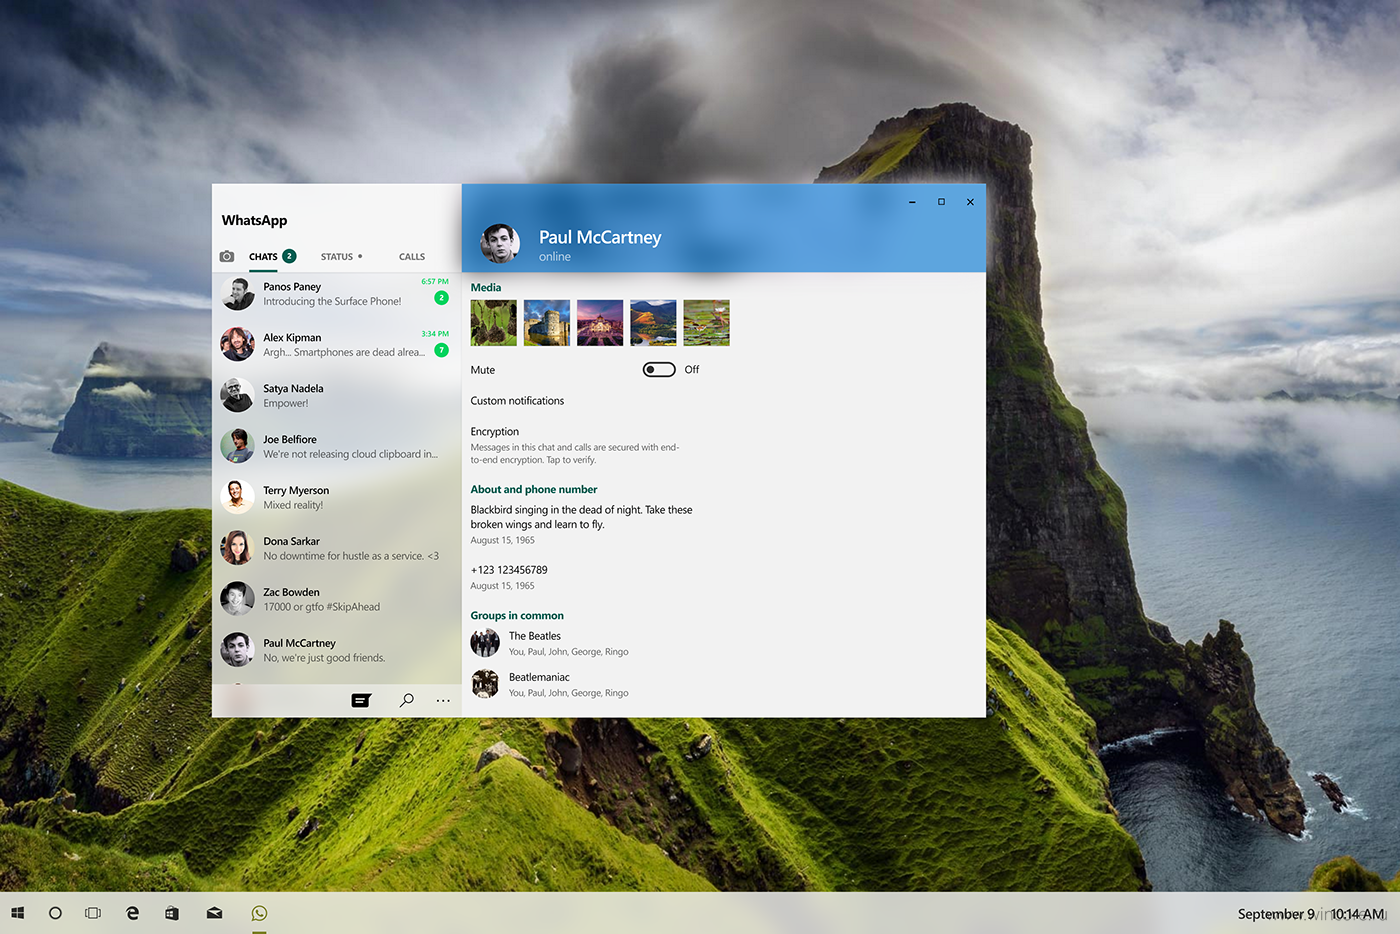
Task: Click Alex Kipman's avatar
Action: click(237, 345)
